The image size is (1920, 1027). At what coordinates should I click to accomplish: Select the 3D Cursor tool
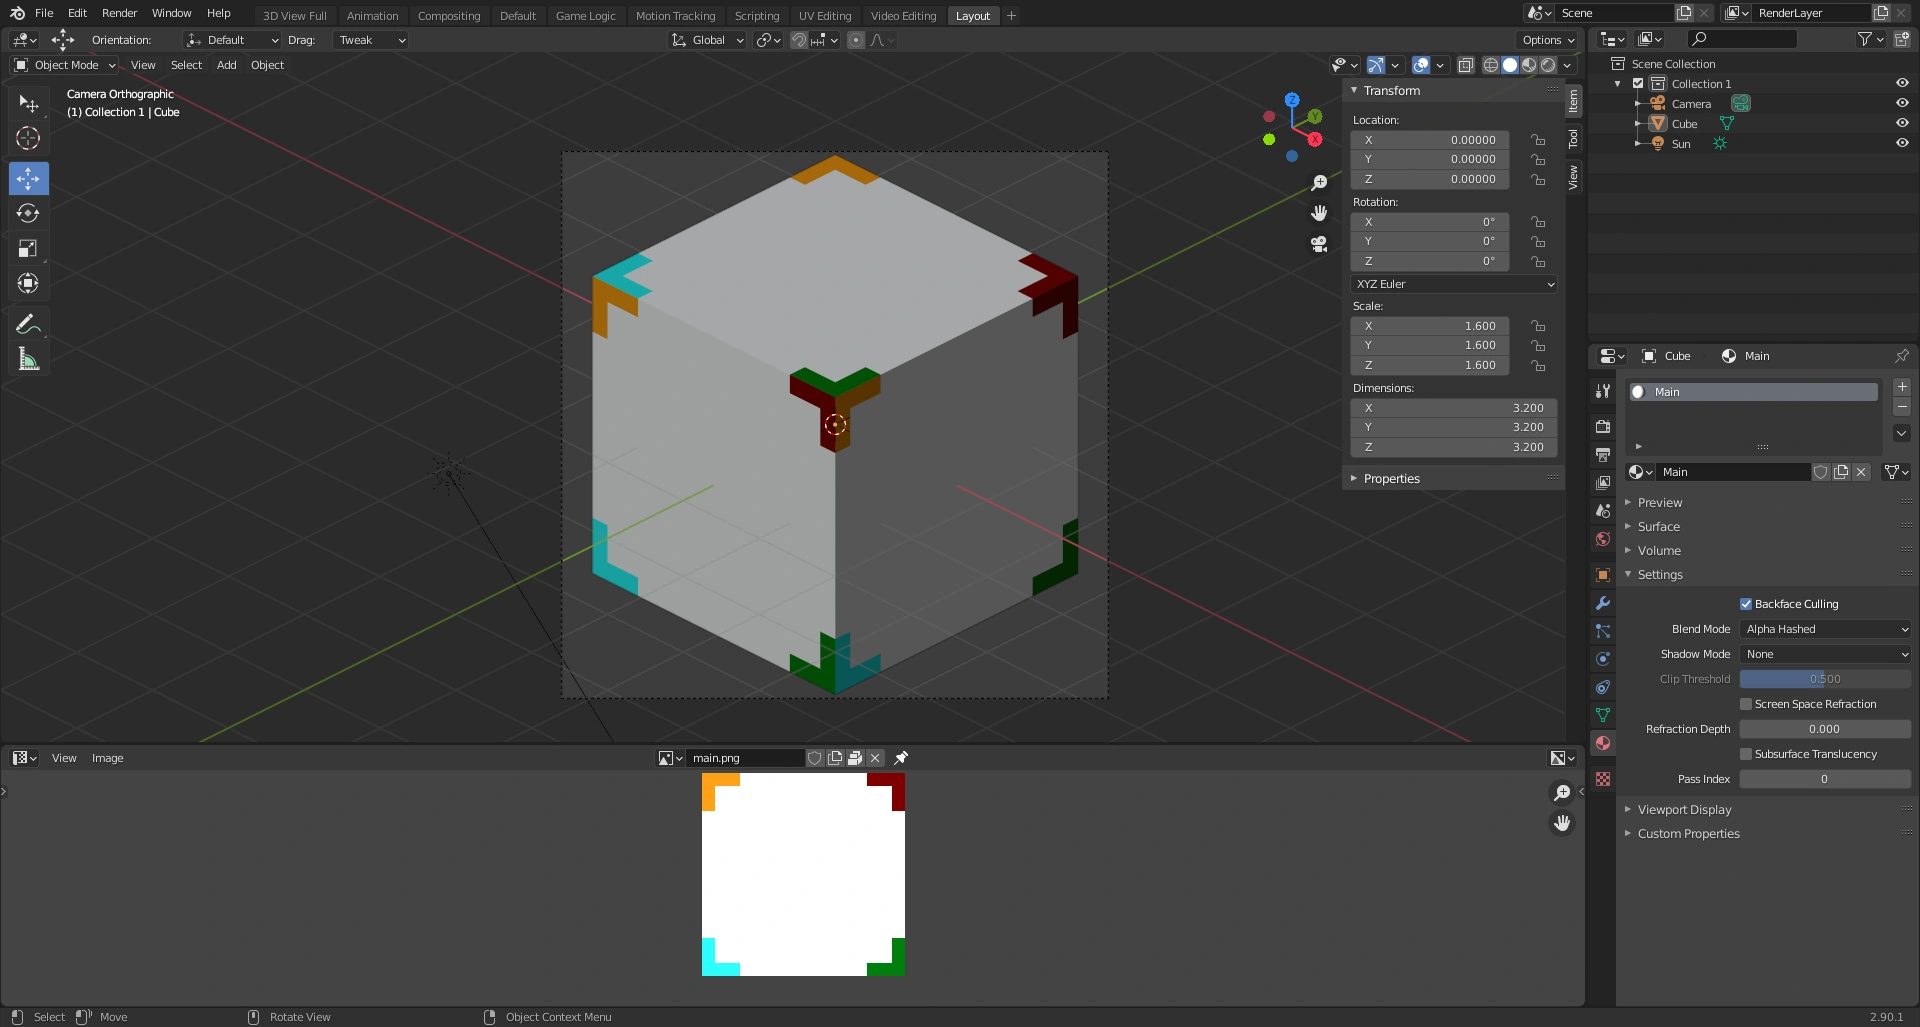click(x=28, y=138)
